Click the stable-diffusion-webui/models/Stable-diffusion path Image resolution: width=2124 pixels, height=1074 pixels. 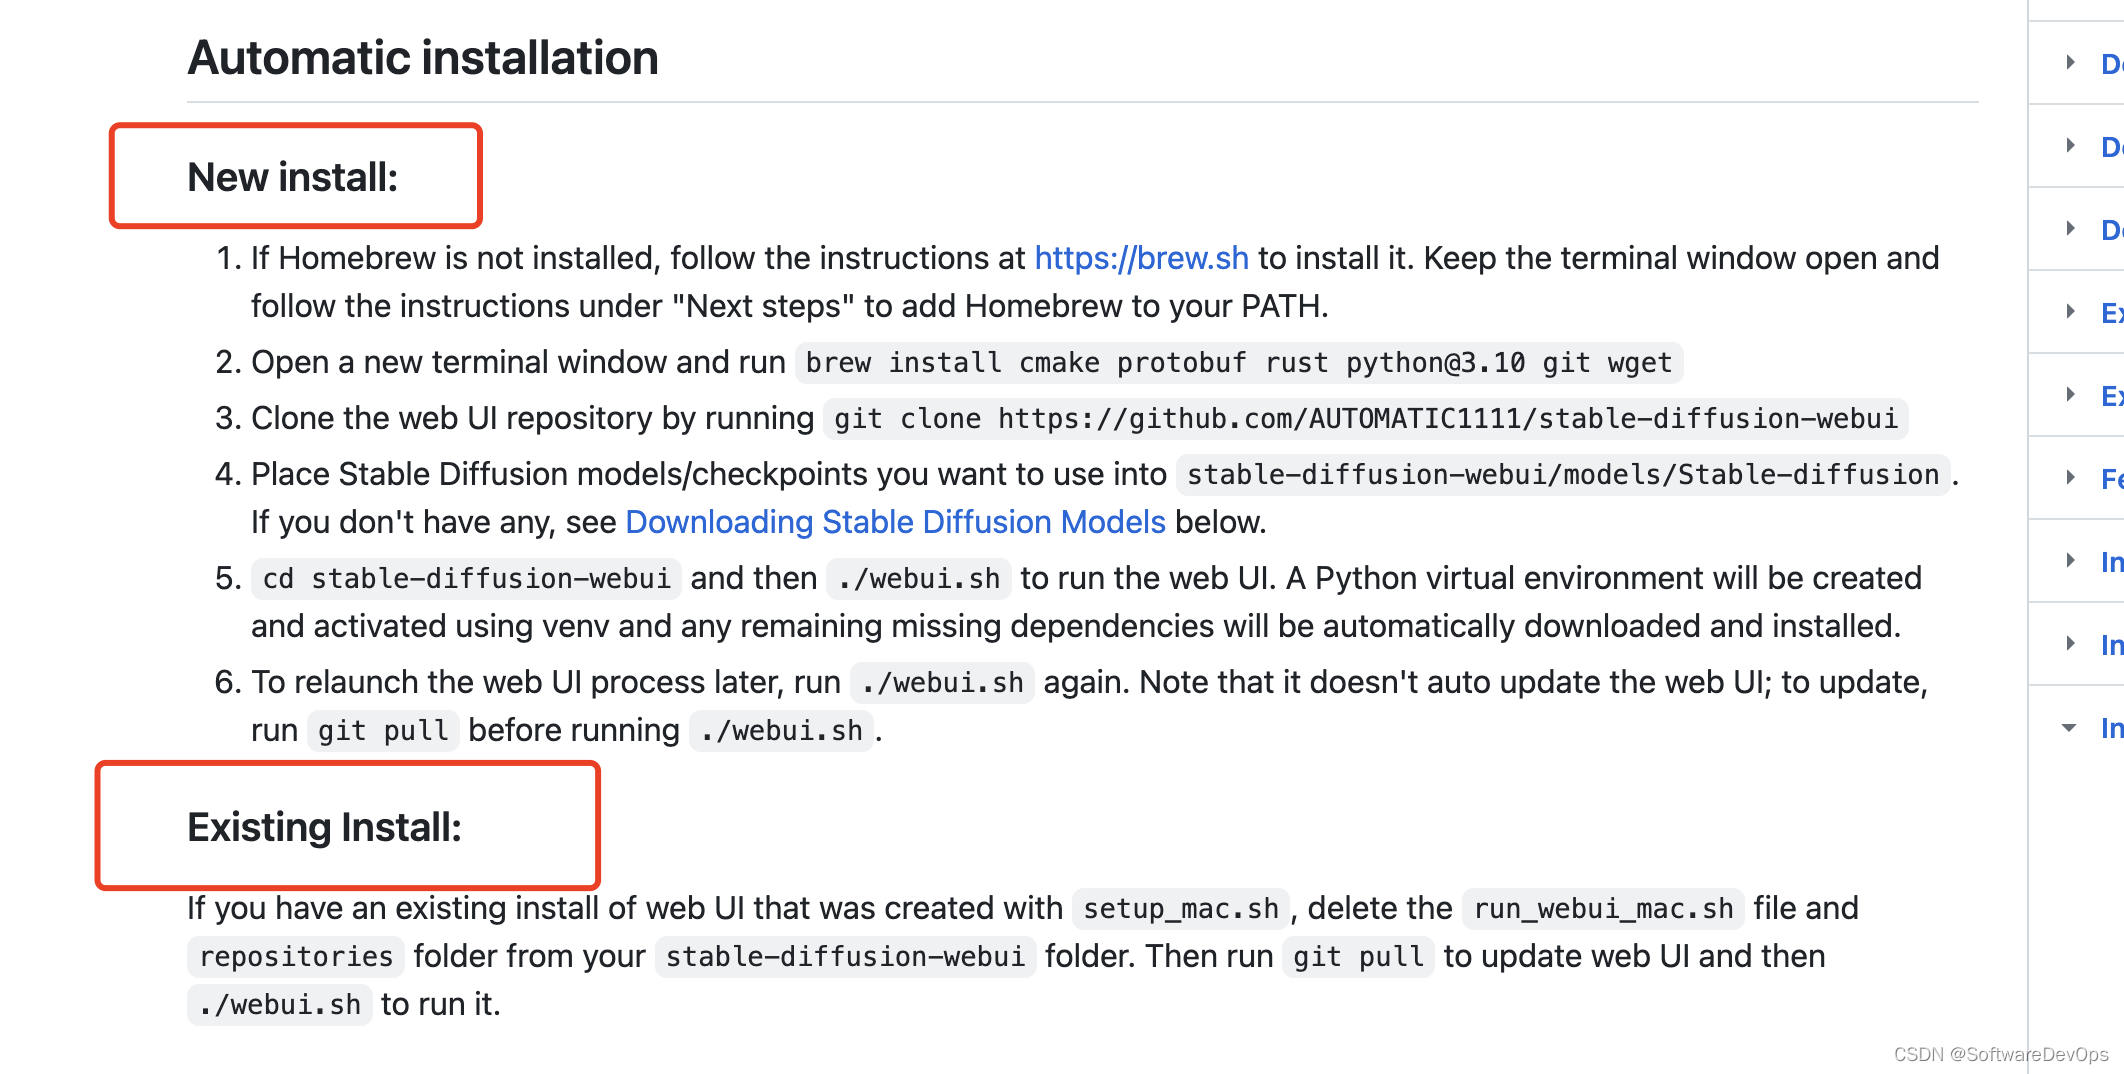coord(1563,474)
